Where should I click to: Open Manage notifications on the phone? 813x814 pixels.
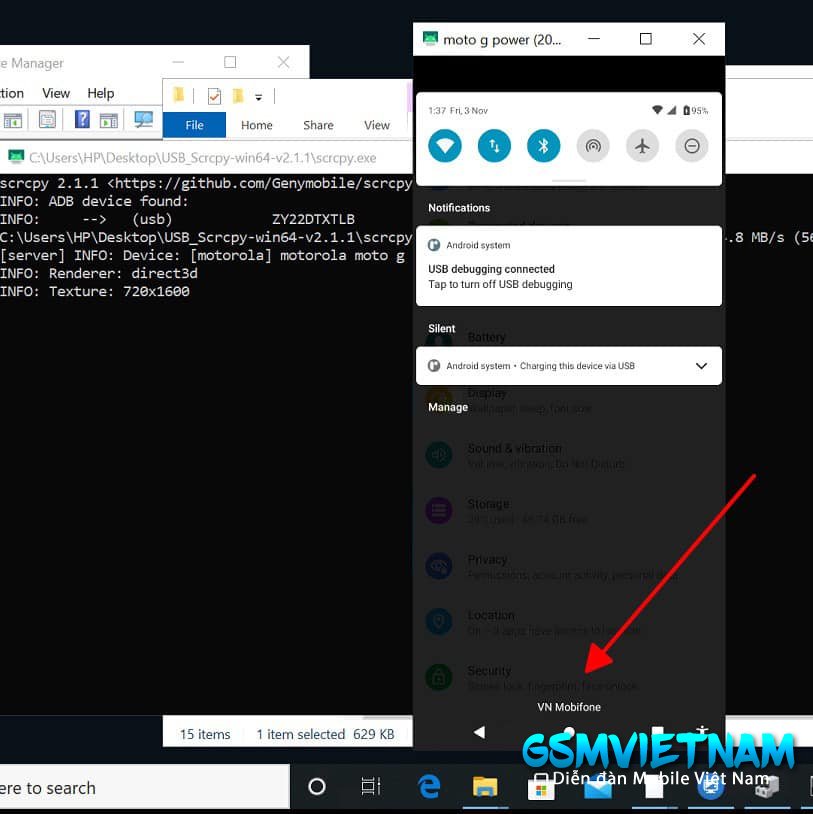[x=448, y=408]
